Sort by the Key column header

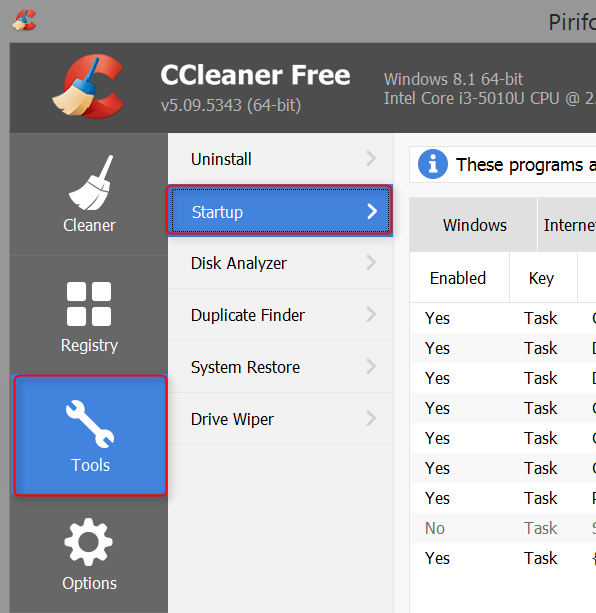[x=543, y=278]
